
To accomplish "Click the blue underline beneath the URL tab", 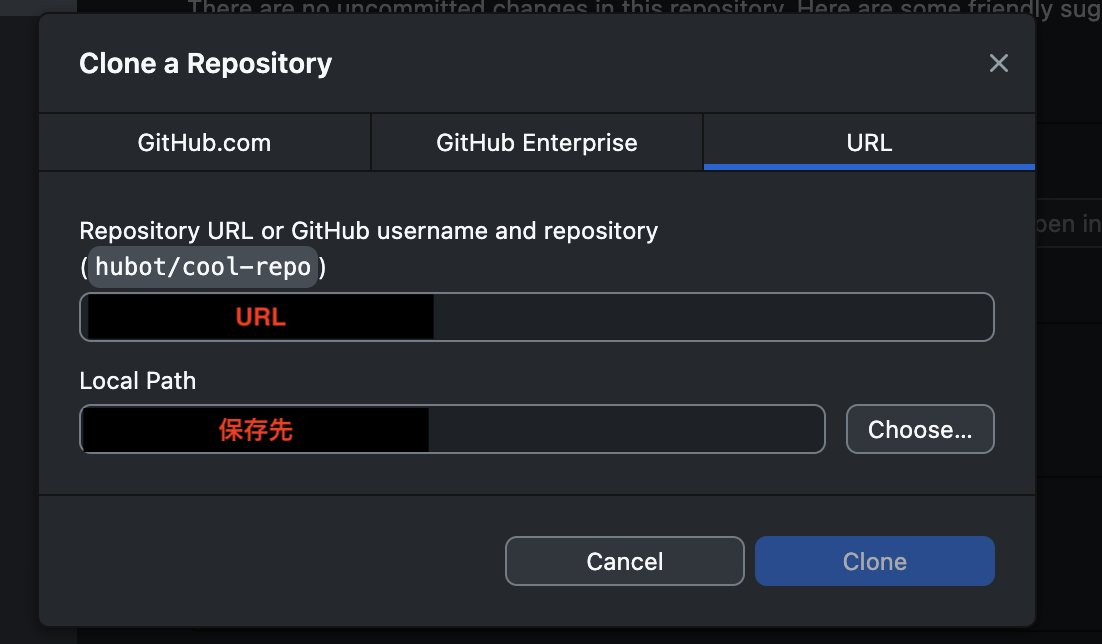I will pos(869,166).
